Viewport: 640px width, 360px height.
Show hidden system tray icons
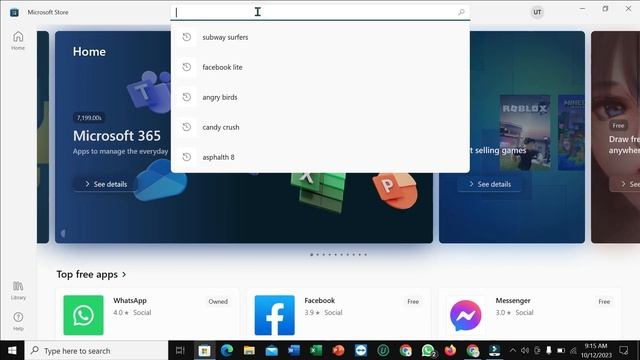pyautogui.click(x=513, y=351)
